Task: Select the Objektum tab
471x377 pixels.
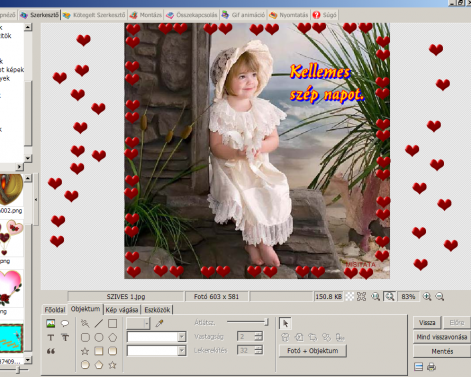Action: [85, 309]
